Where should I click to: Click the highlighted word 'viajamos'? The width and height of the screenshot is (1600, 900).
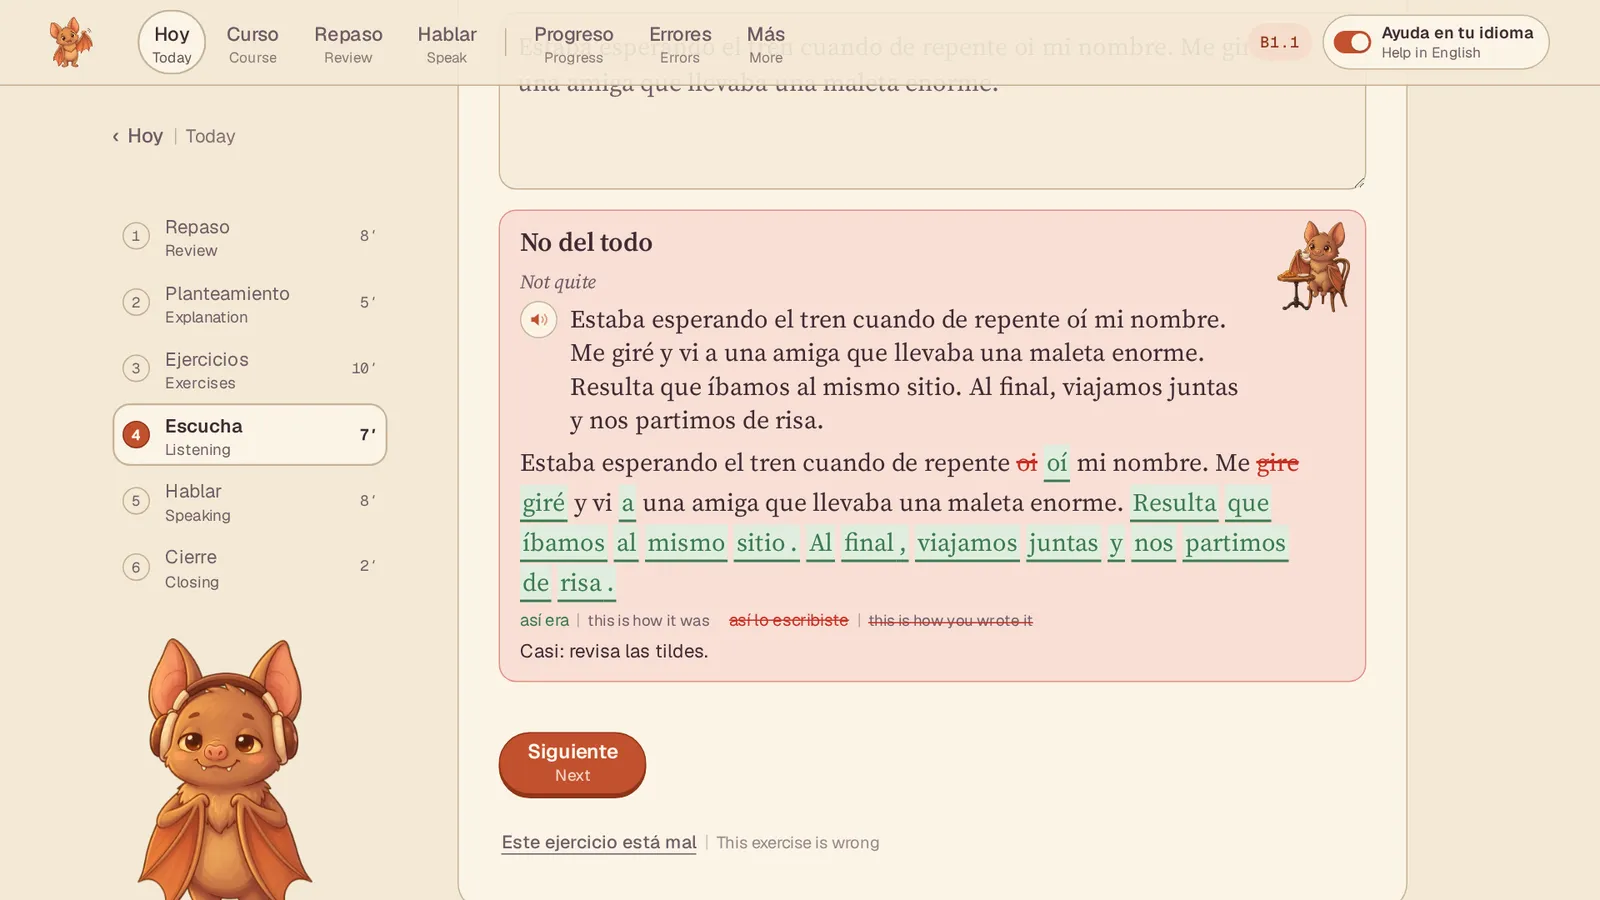pos(967,542)
